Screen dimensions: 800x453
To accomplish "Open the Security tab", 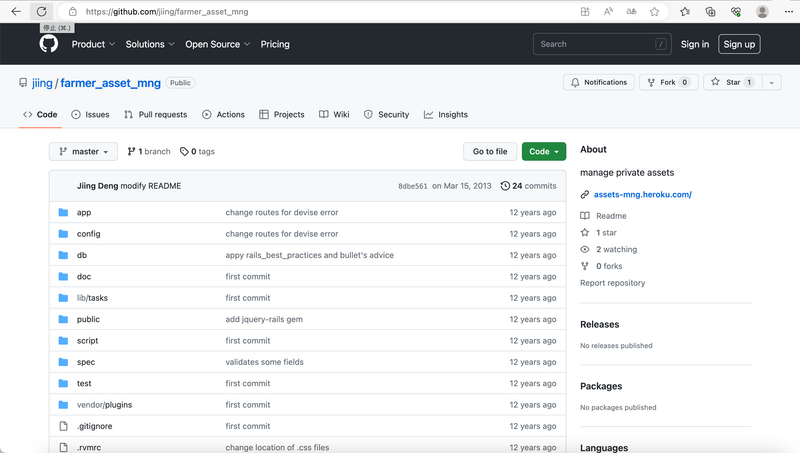I will (x=387, y=115).
